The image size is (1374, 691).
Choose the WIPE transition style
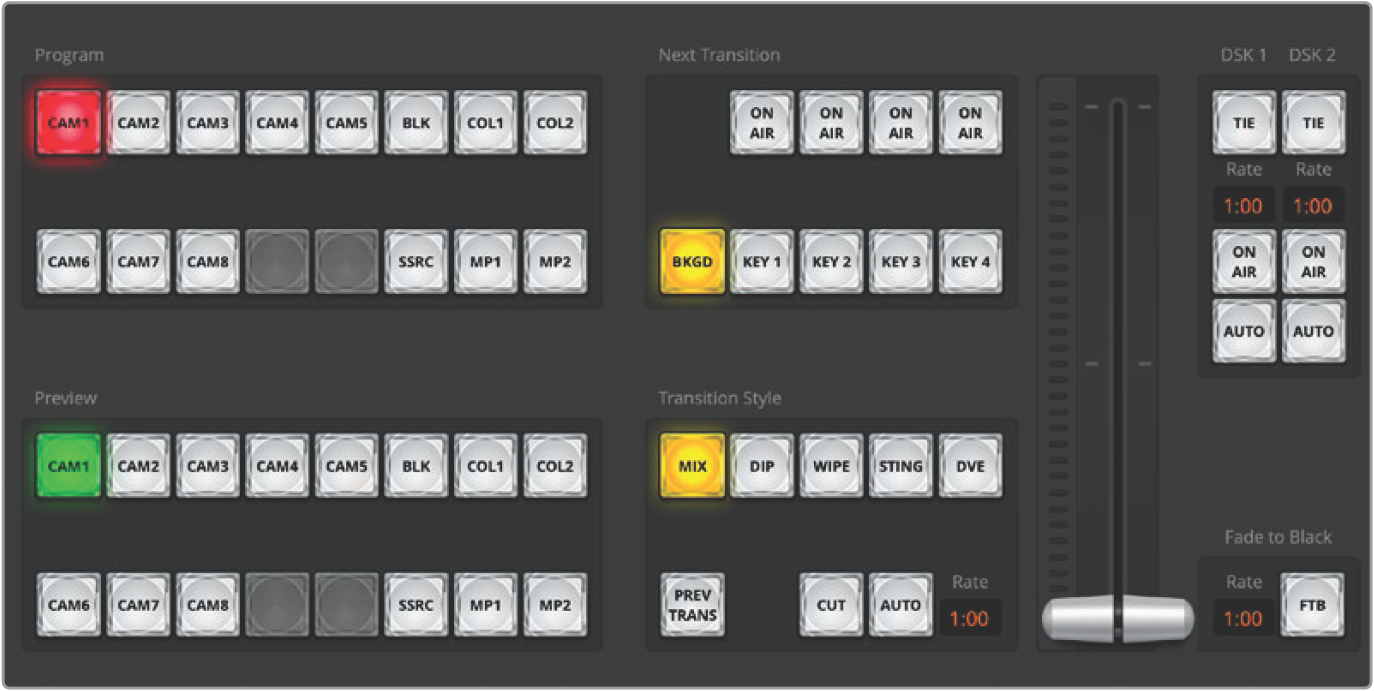(831, 466)
